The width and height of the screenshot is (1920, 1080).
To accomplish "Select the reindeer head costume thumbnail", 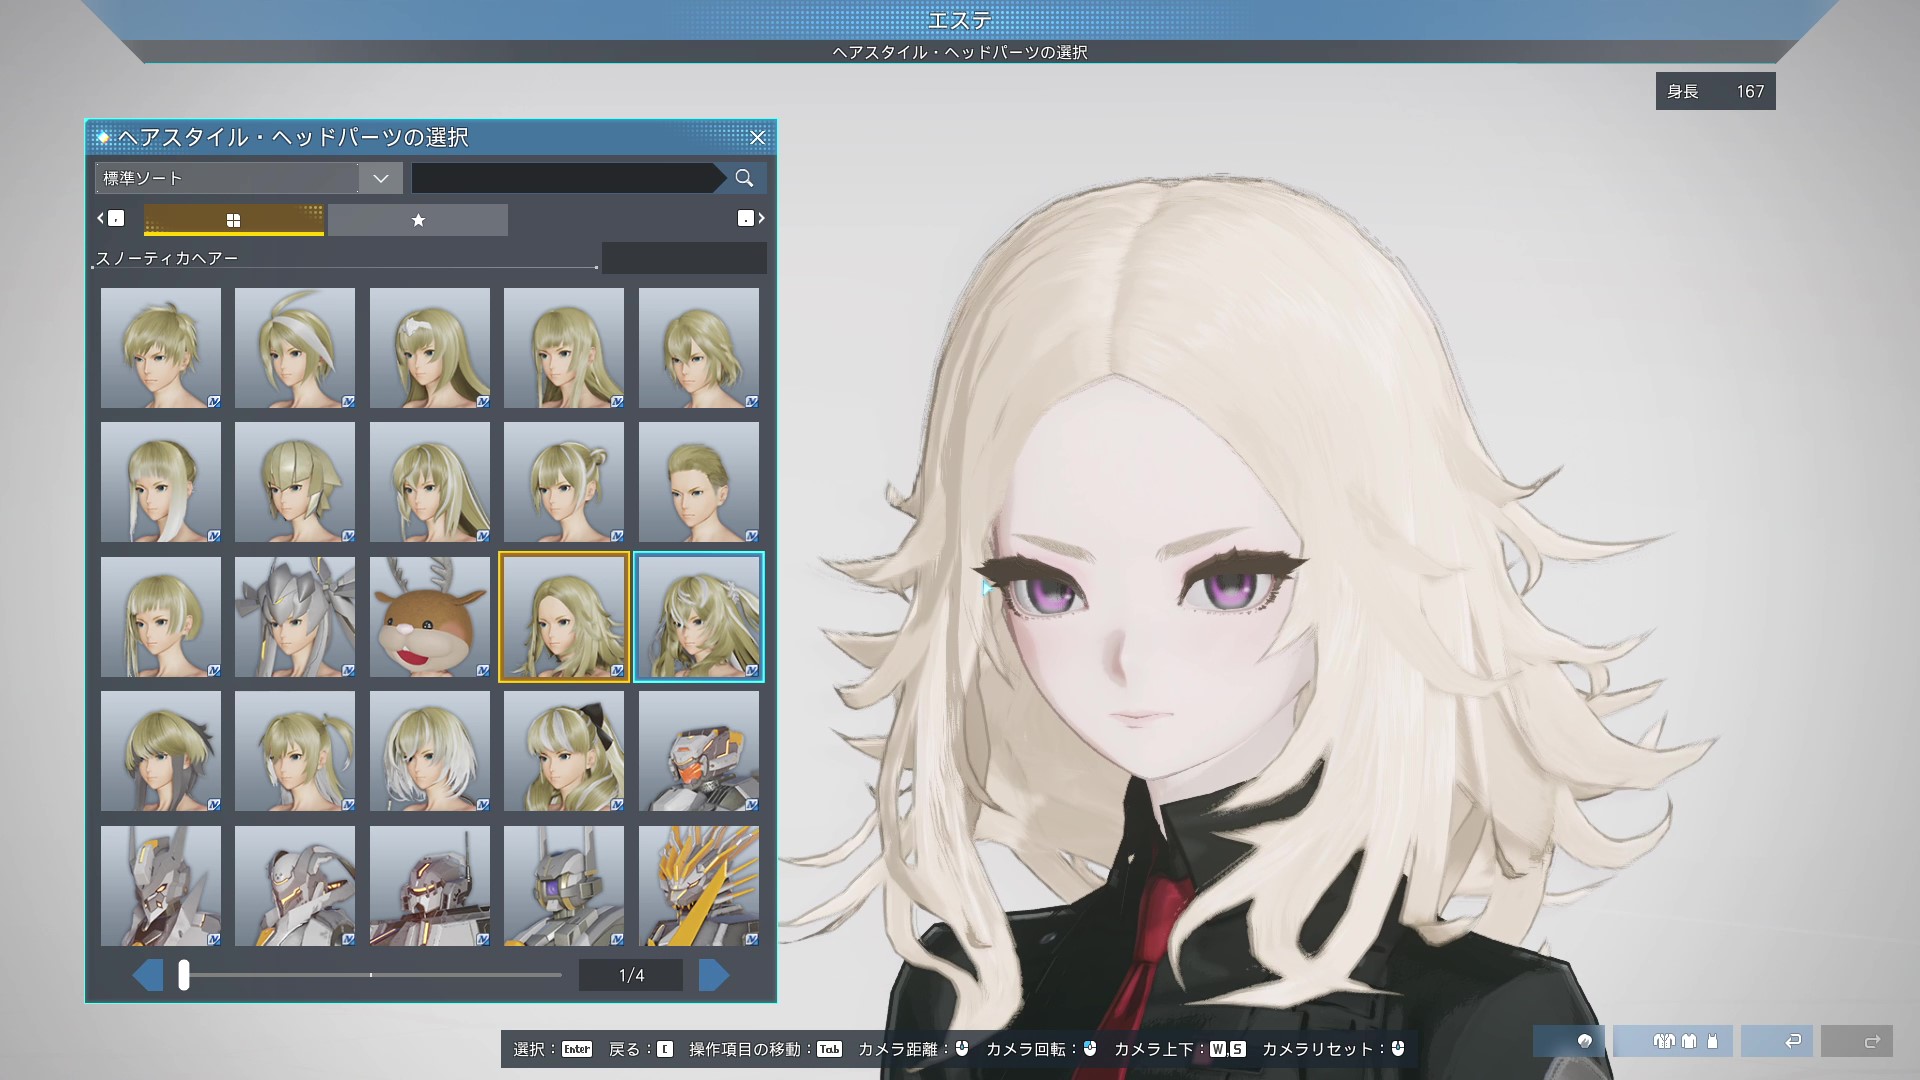I will point(430,617).
